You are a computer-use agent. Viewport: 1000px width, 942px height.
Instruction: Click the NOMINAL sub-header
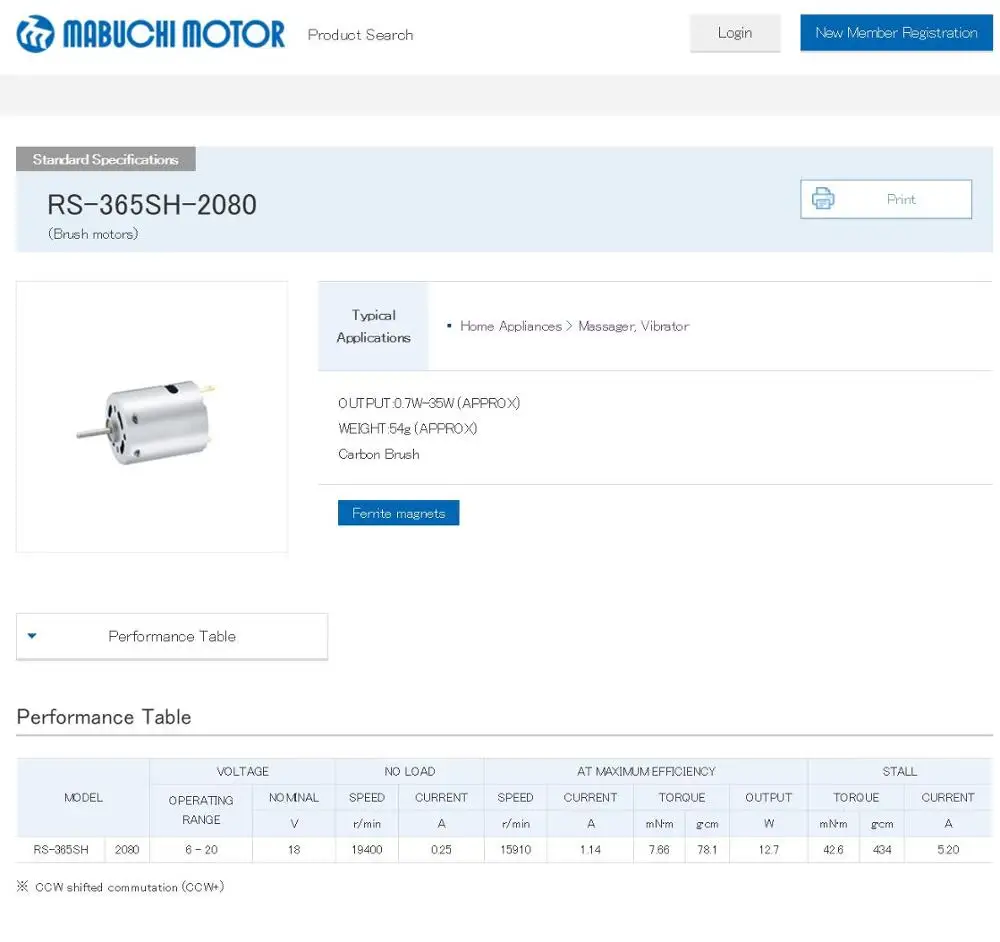click(x=294, y=798)
